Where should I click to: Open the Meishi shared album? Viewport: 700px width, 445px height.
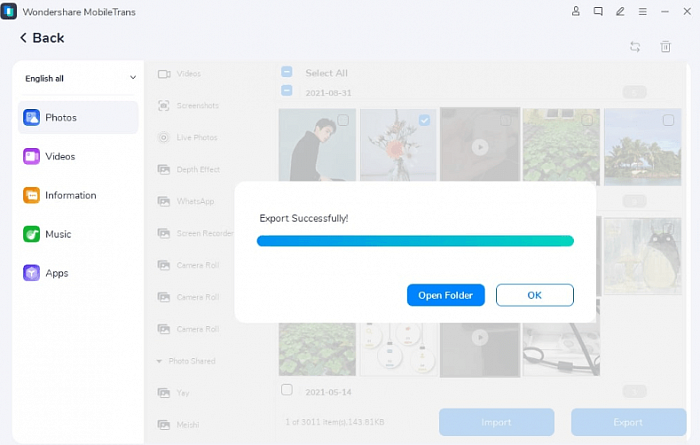click(178, 424)
